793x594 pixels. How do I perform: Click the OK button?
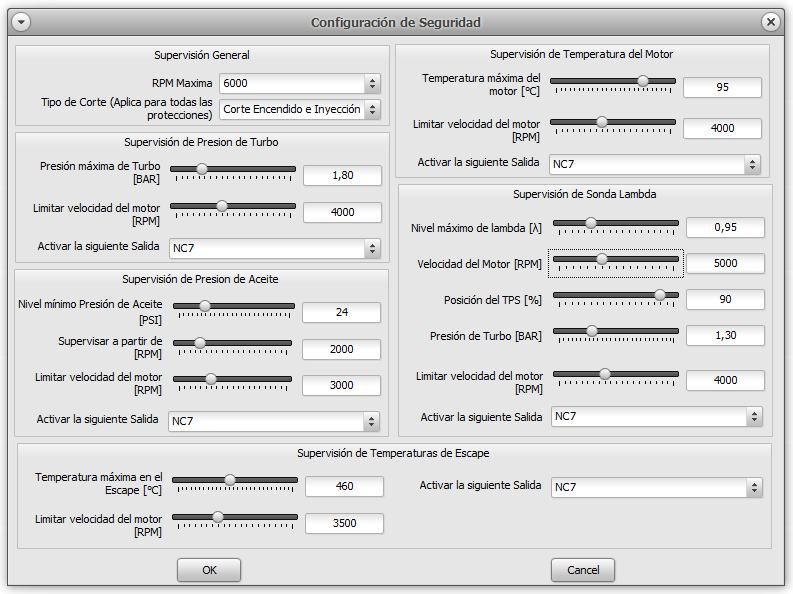click(x=209, y=570)
